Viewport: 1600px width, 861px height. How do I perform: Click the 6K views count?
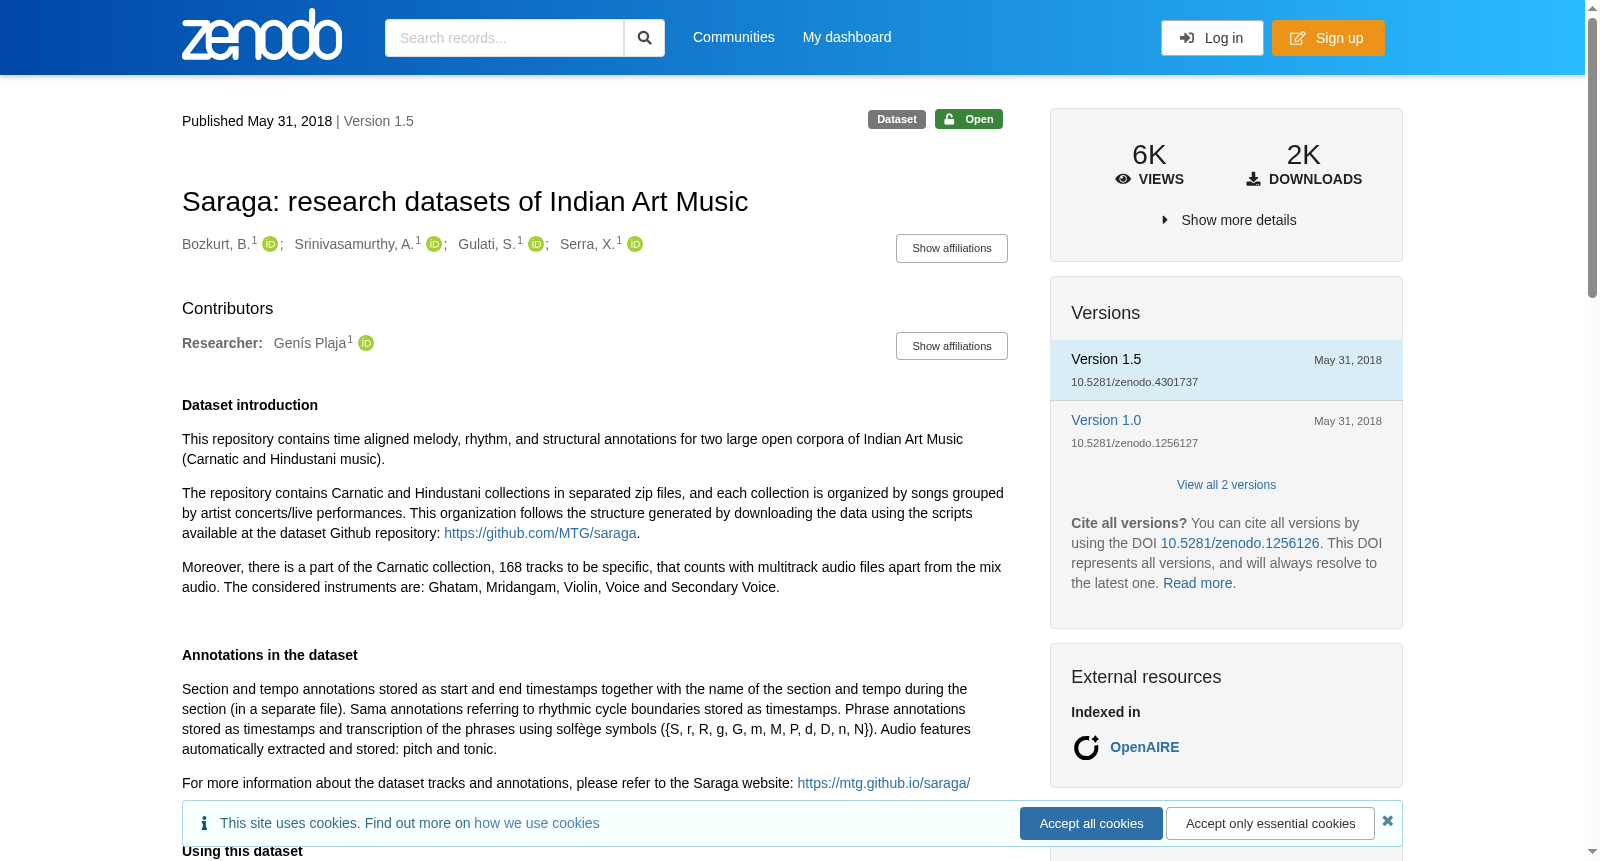pyautogui.click(x=1149, y=155)
